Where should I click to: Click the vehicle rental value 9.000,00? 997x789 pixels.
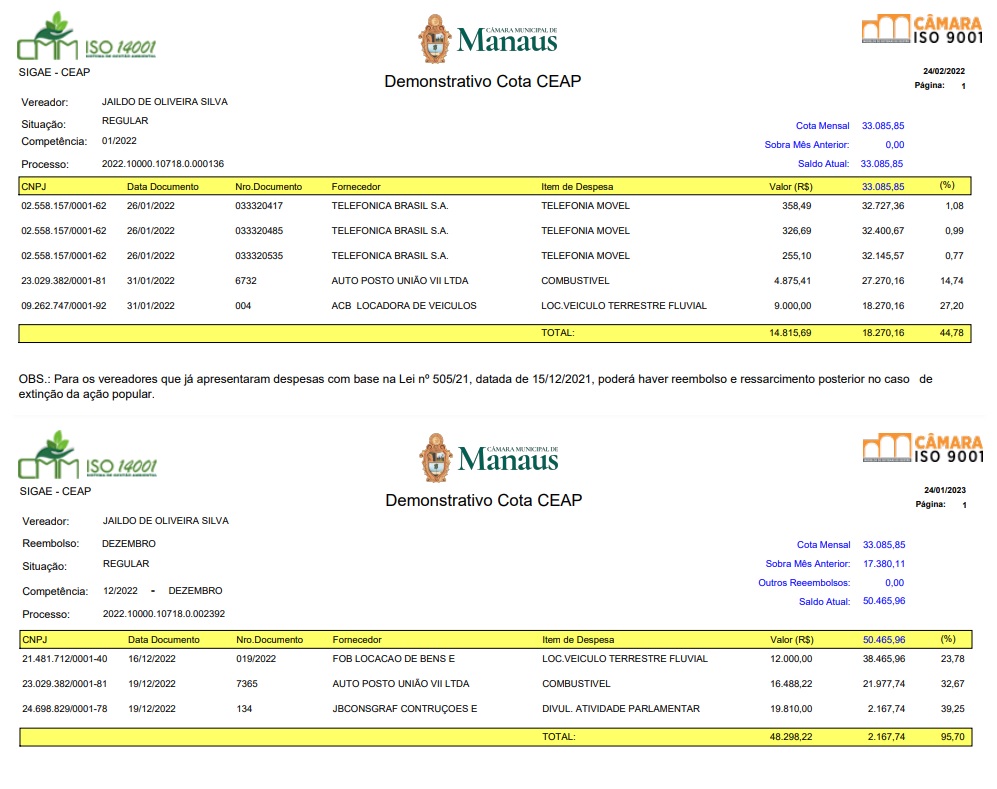[x=792, y=306]
